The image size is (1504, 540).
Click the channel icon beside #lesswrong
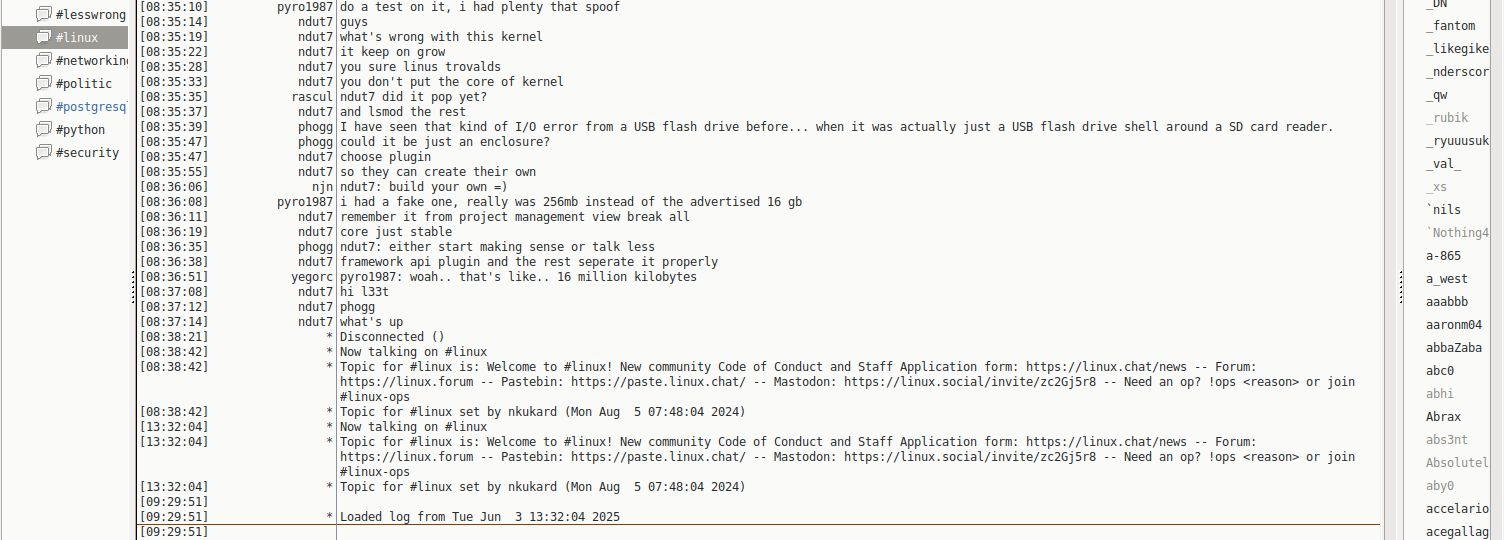(43, 15)
